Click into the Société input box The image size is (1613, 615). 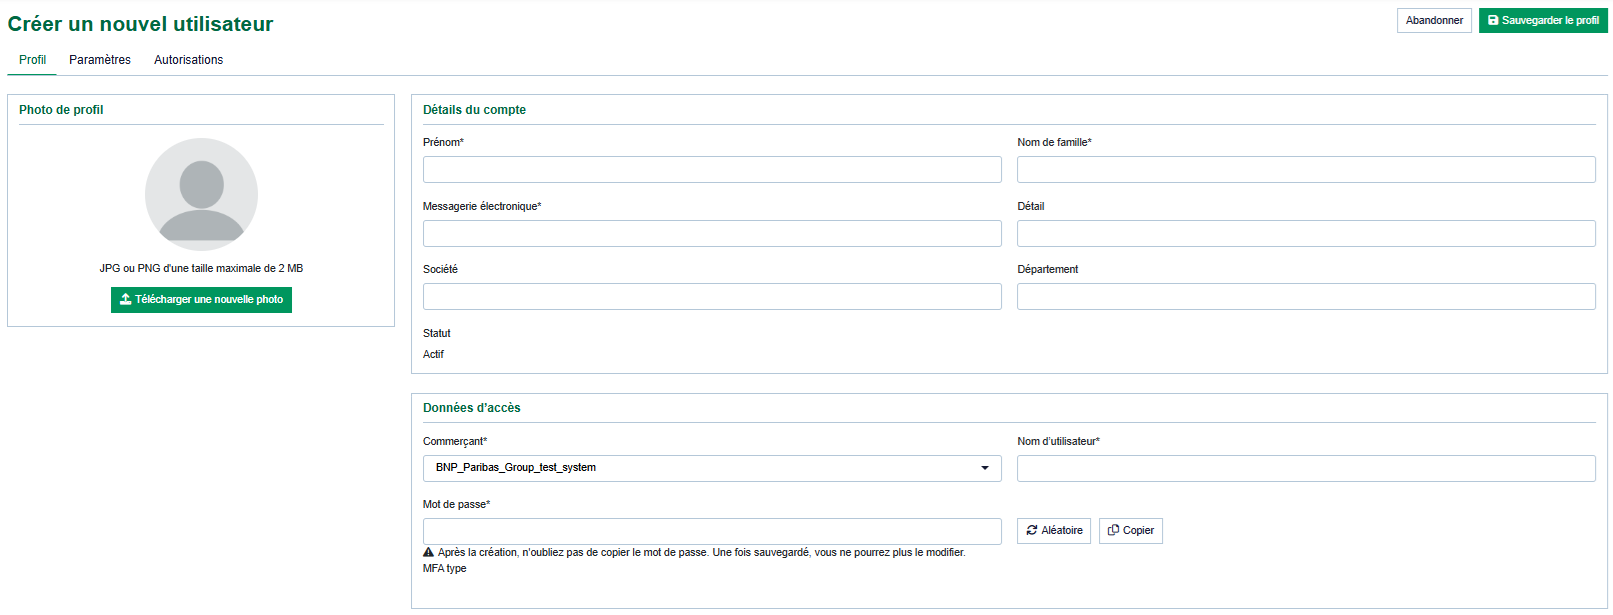tap(711, 296)
